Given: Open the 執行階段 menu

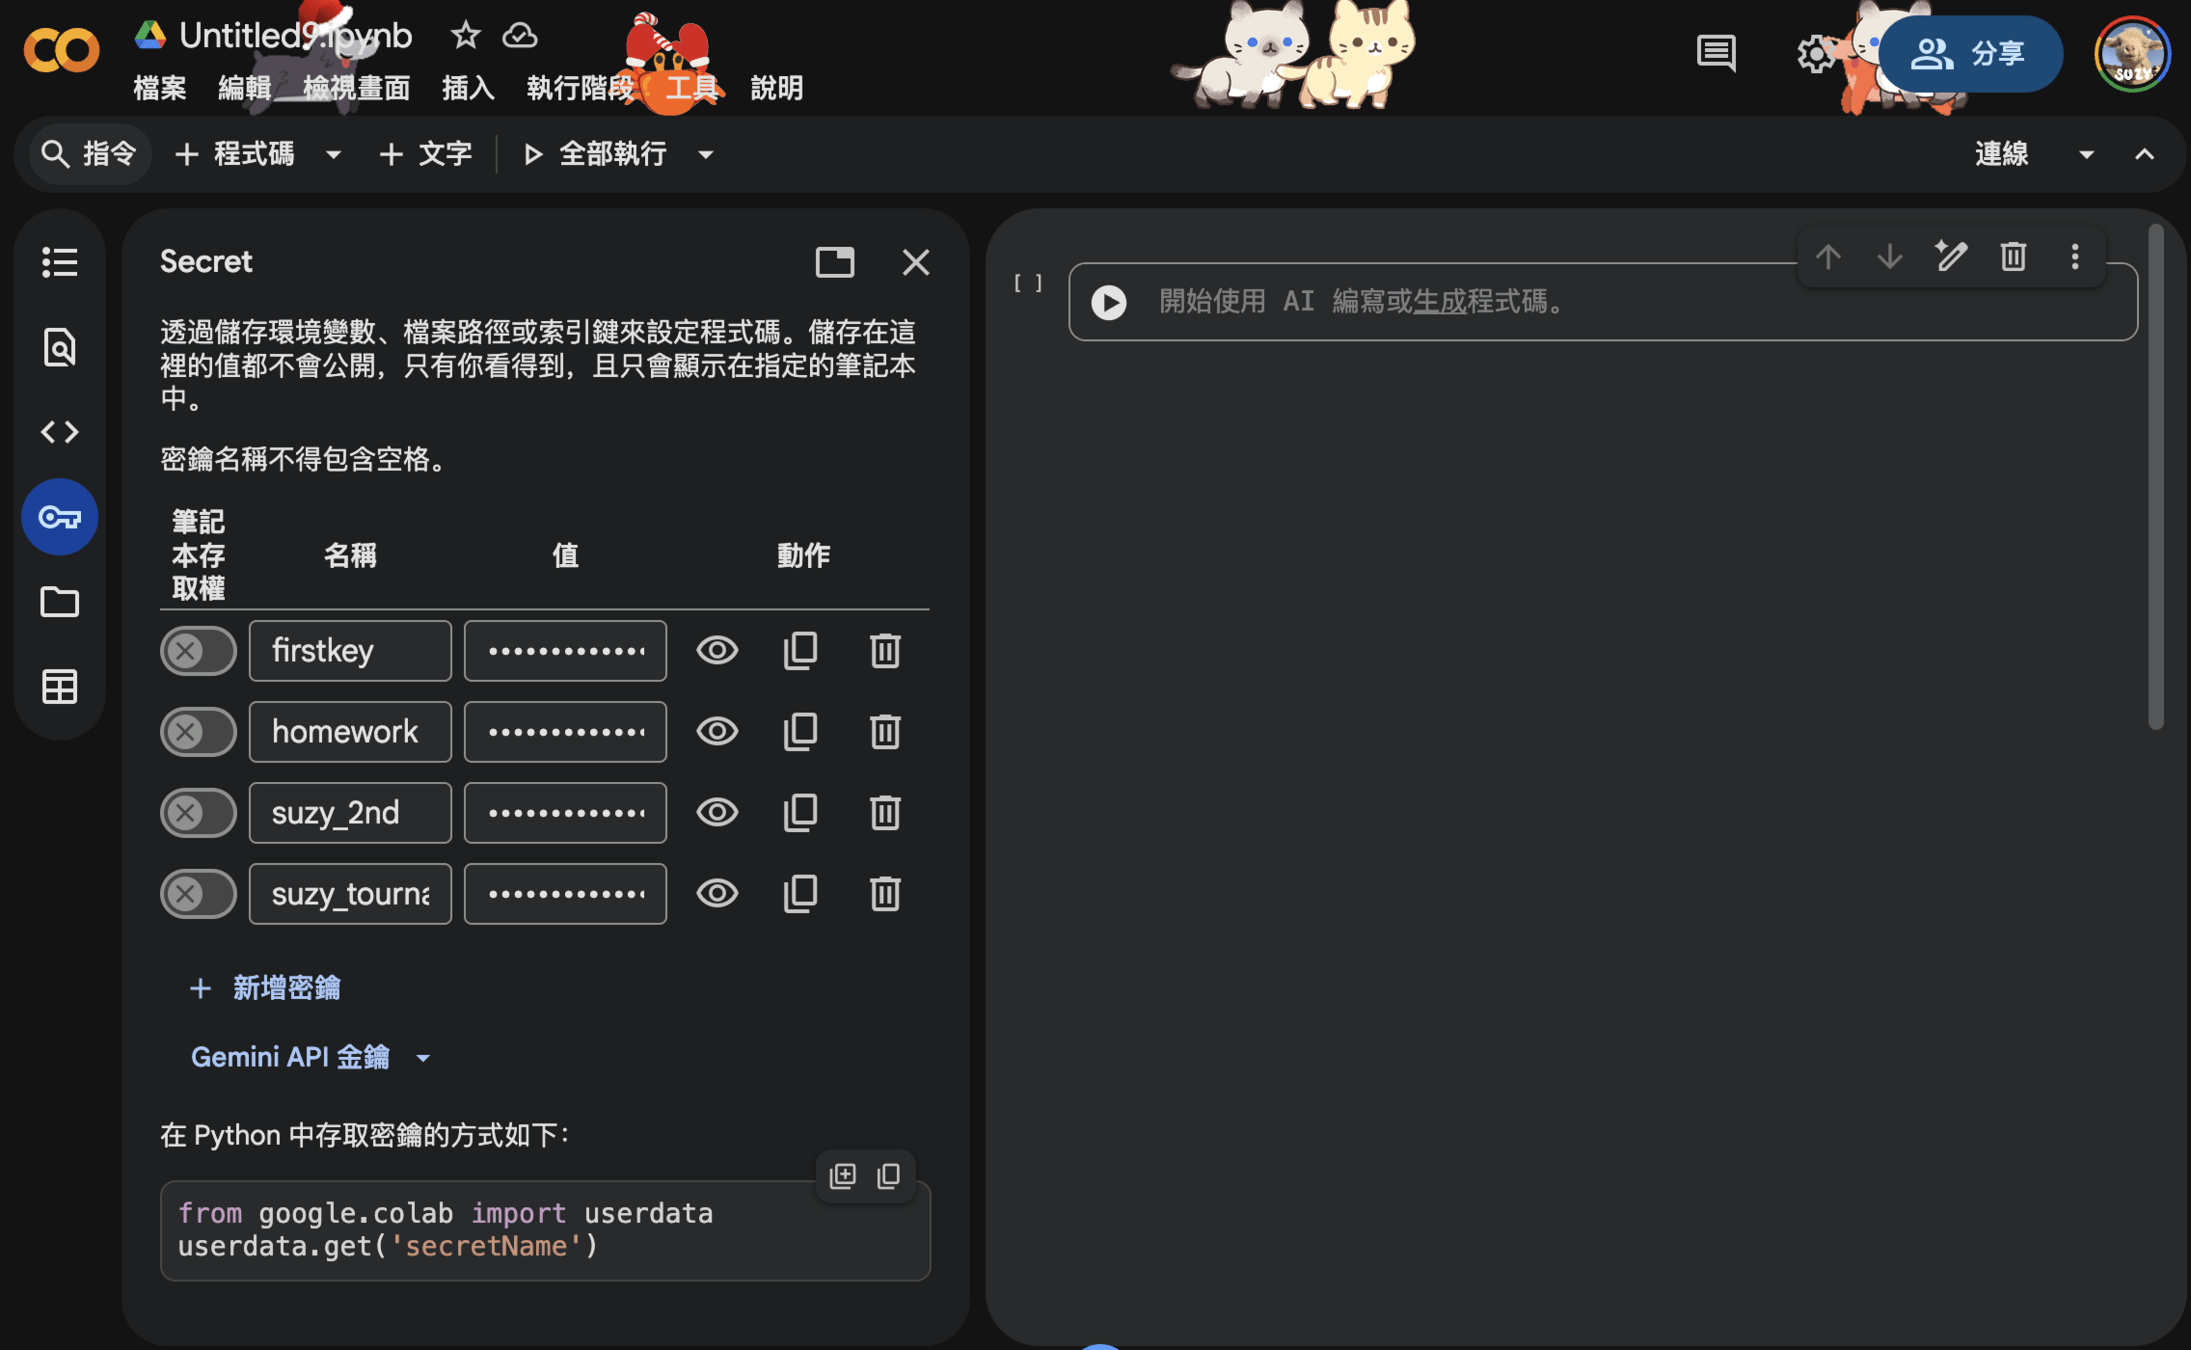Looking at the screenshot, I should coord(580,88).
